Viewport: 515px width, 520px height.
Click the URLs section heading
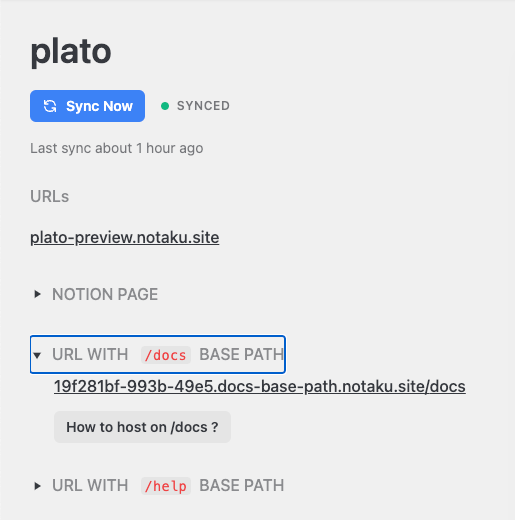50,196
